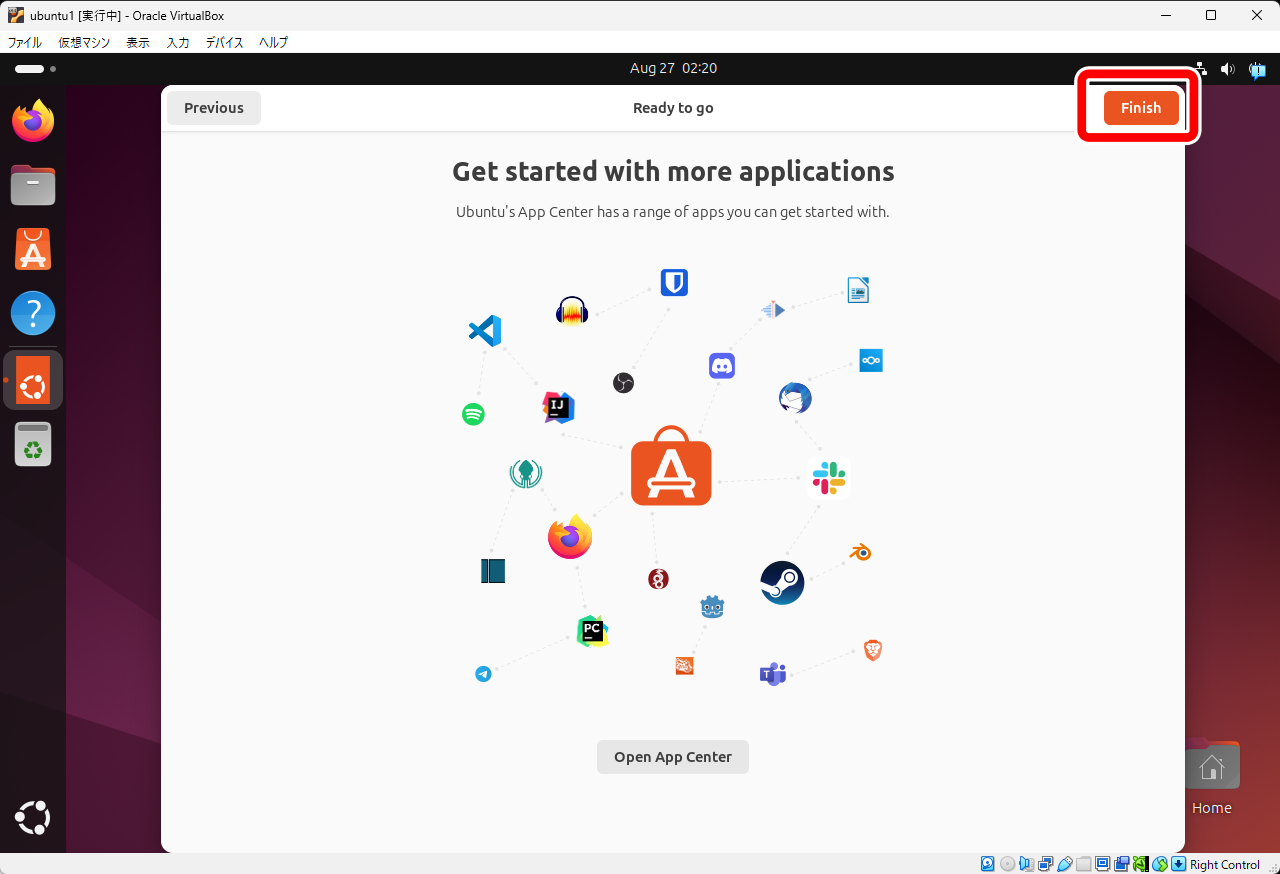Click the Slack icon in the illustration
The image size is (1280, 874).
click(829, 478)
